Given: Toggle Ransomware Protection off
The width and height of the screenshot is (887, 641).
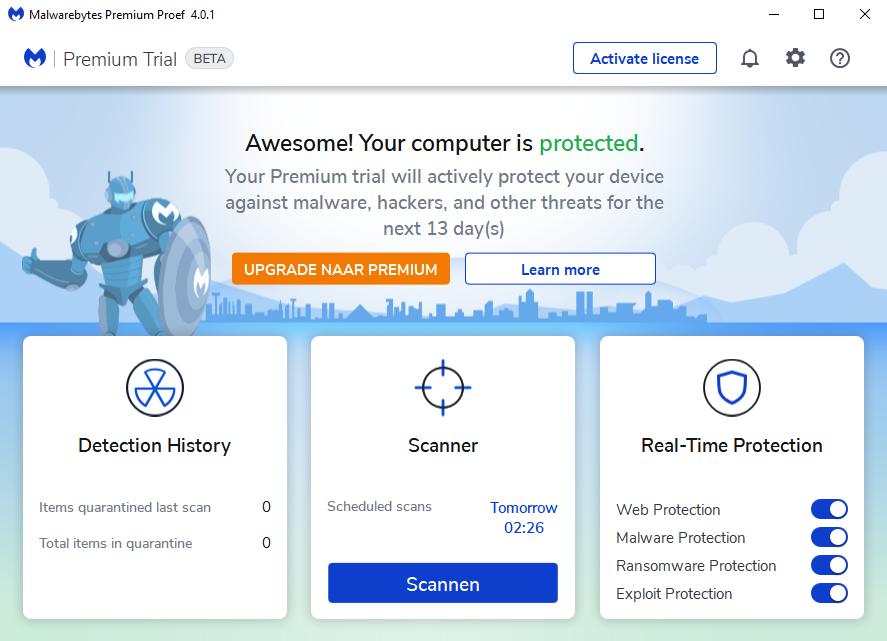Looking at the screenshot, I should click(829, 566).
